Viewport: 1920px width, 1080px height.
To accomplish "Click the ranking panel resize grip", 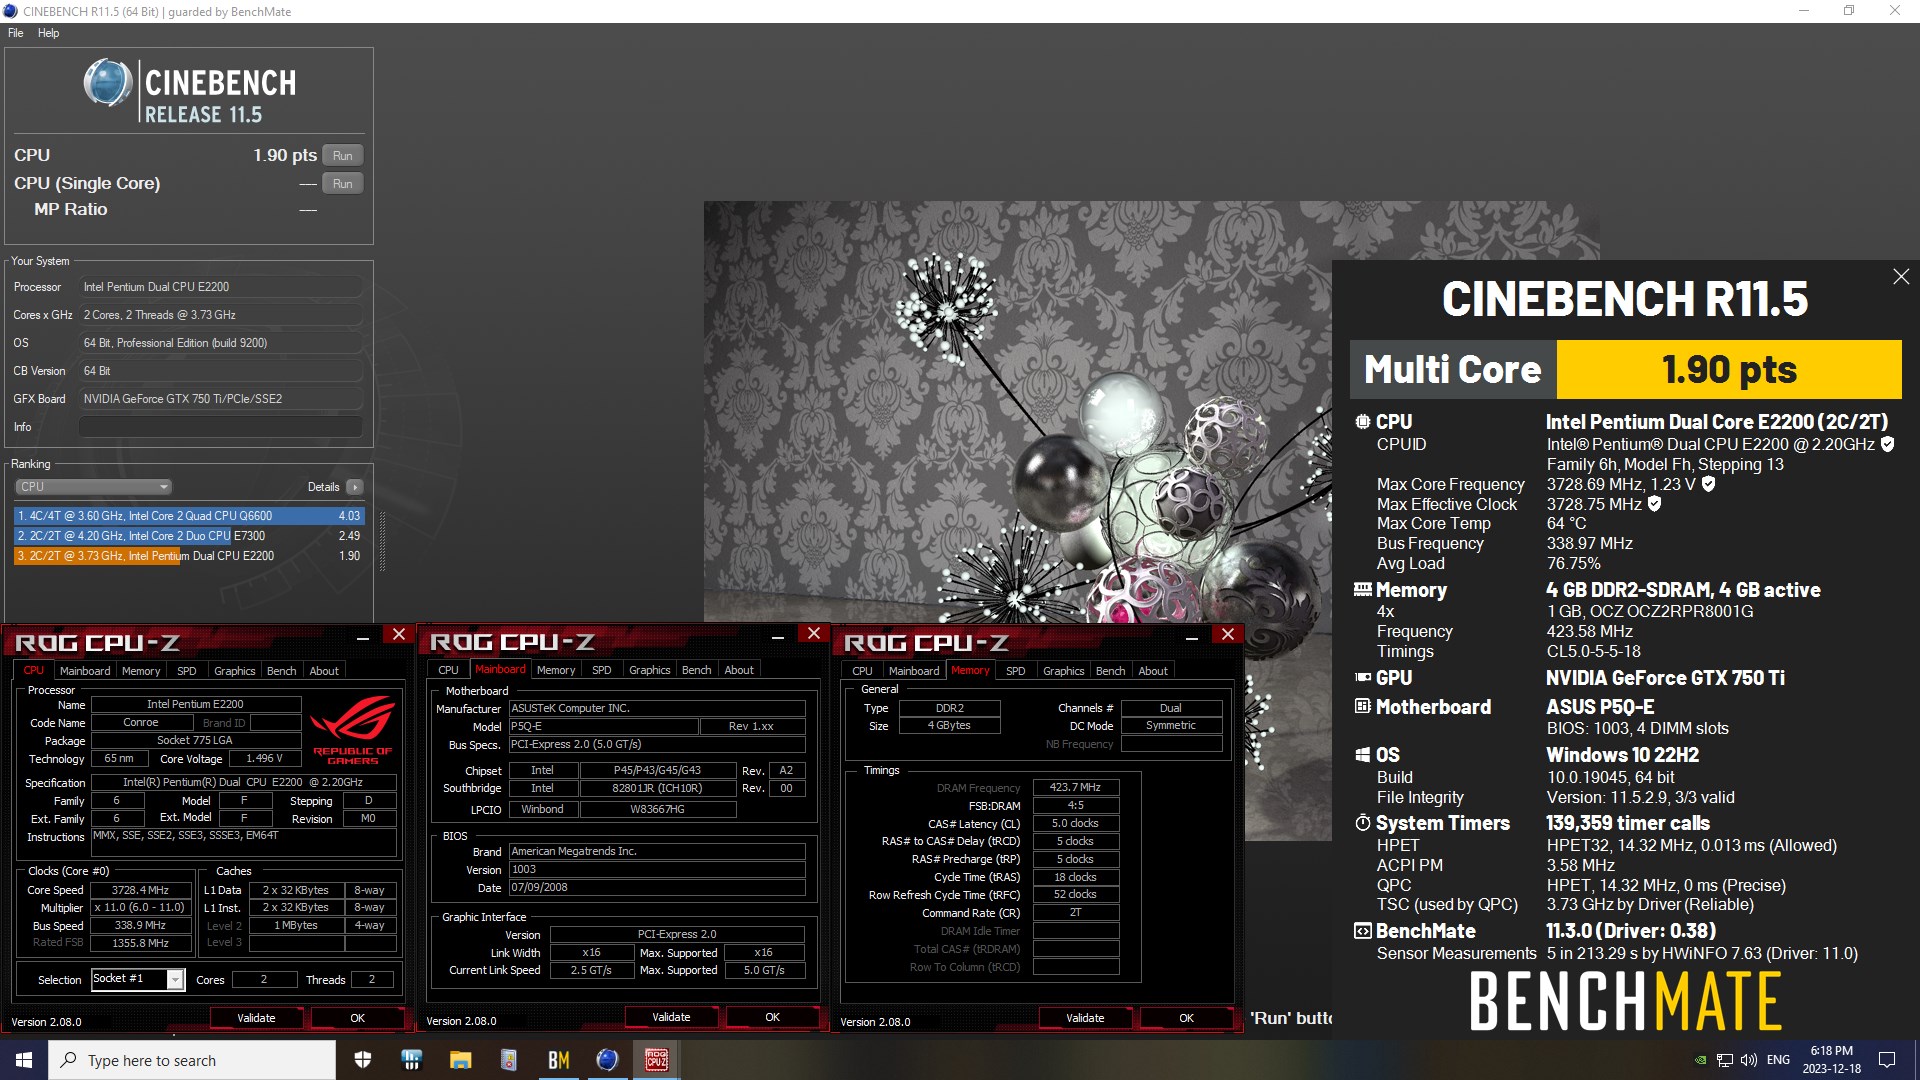I will (x=382, y=541).
